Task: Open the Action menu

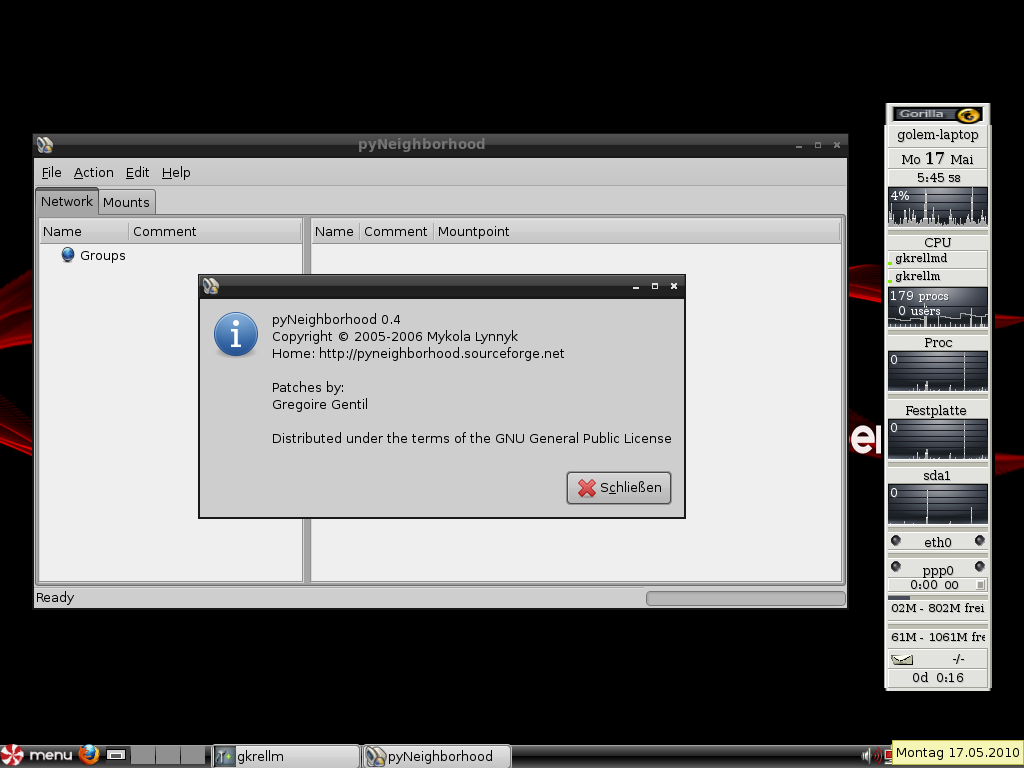Action: point(93,172)
